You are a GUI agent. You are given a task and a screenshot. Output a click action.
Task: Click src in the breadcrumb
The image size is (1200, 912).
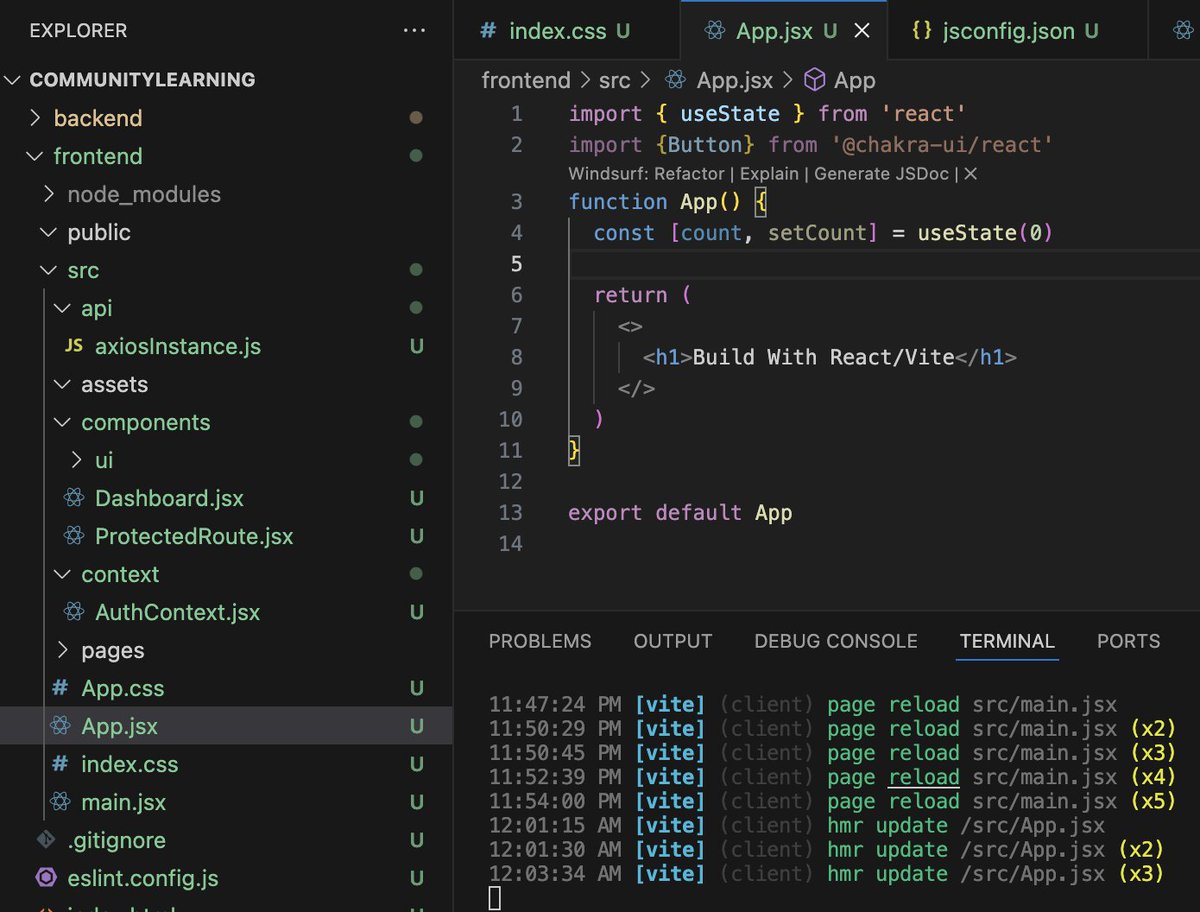coord(614,80)
